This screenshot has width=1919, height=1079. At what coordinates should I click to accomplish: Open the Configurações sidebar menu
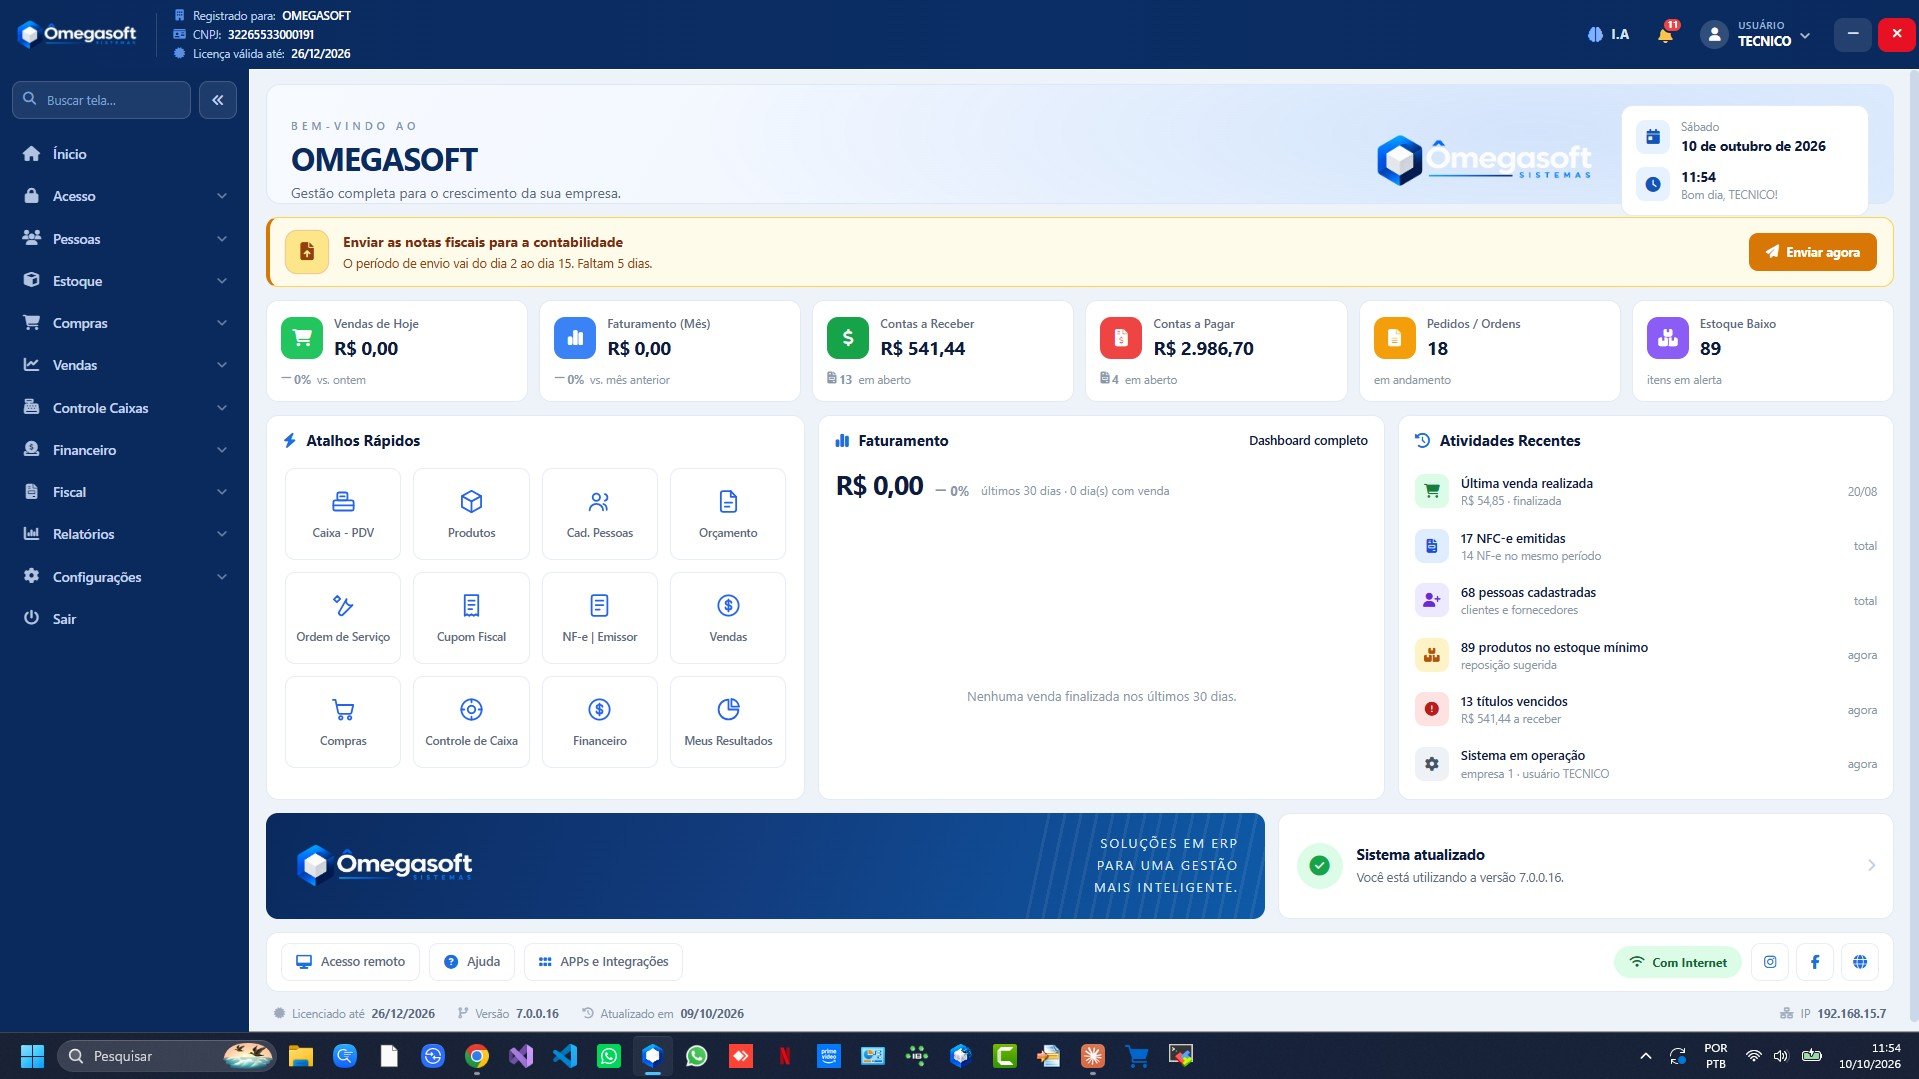pyautogui.click(x=125, y=577)
